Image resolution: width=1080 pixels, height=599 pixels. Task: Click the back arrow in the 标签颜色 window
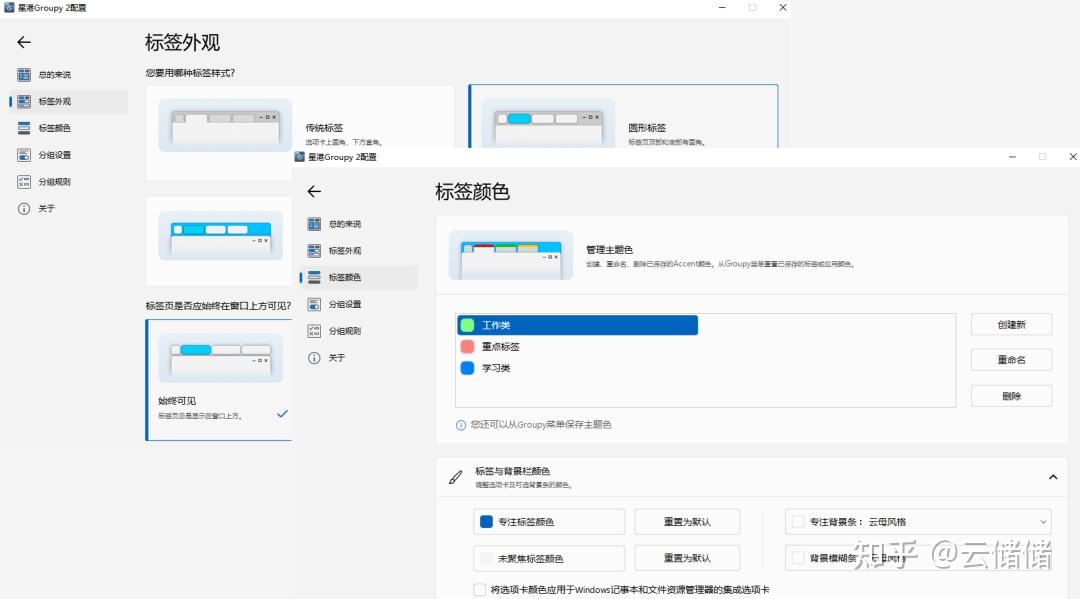[x=314, y=191]
